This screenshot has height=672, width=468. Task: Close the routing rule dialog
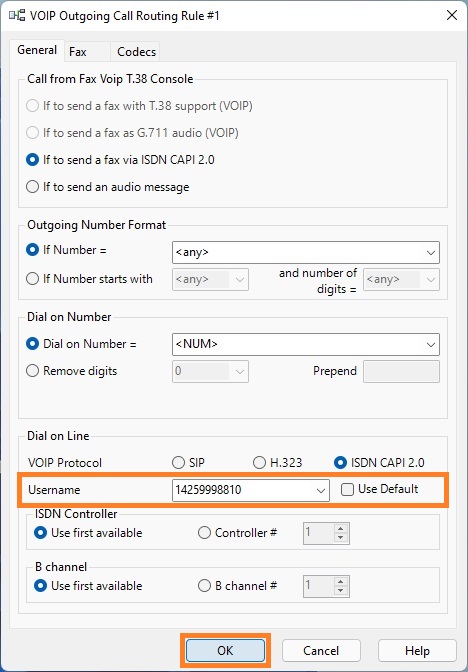coord(452,16)
